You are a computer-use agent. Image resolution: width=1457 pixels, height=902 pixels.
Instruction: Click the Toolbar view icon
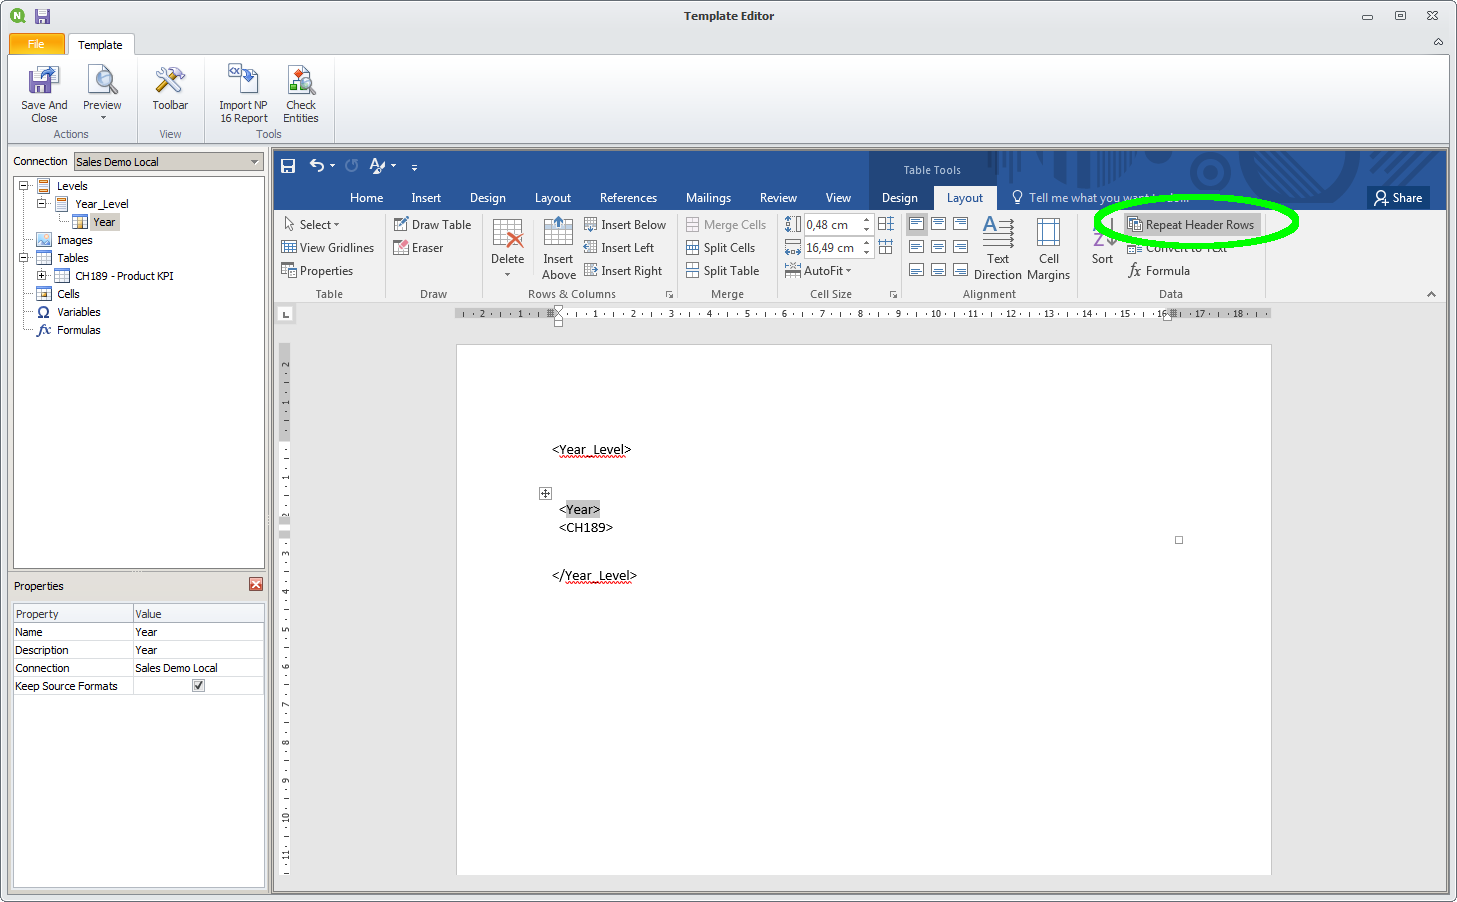tap(170, 82)
